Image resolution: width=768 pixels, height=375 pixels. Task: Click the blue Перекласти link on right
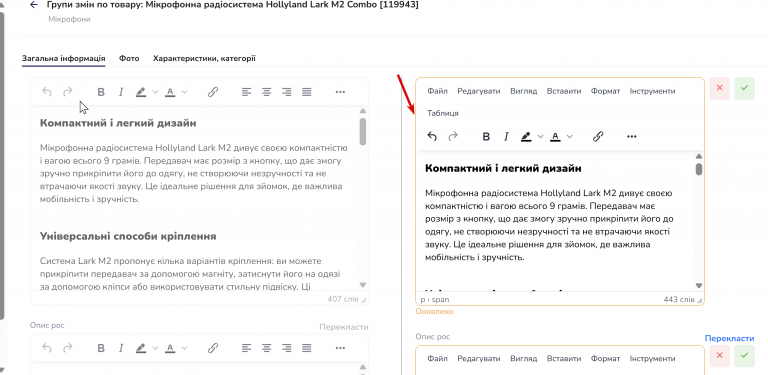point(729,338)
